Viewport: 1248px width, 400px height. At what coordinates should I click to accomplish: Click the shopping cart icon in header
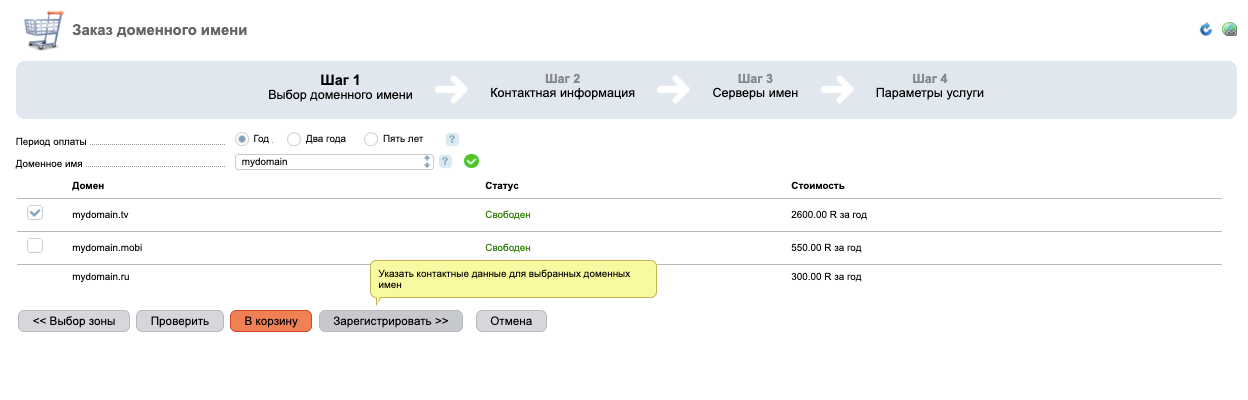click(41, 31)
